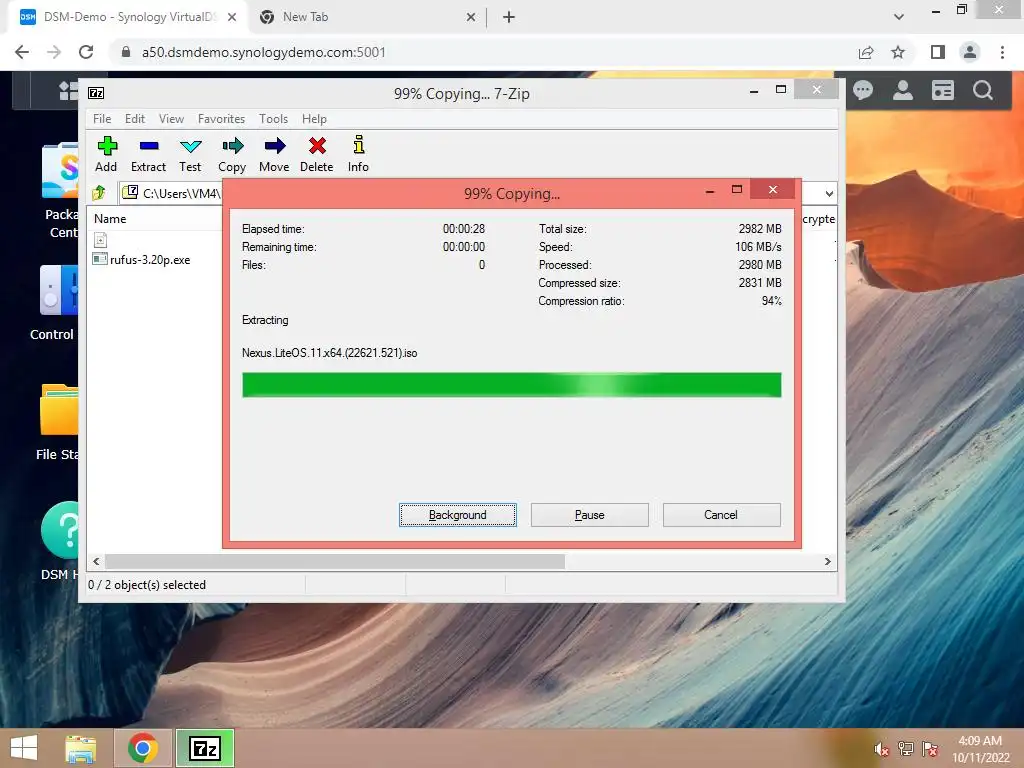Click the taskbar clock 4:09 AM

point(980,741)
